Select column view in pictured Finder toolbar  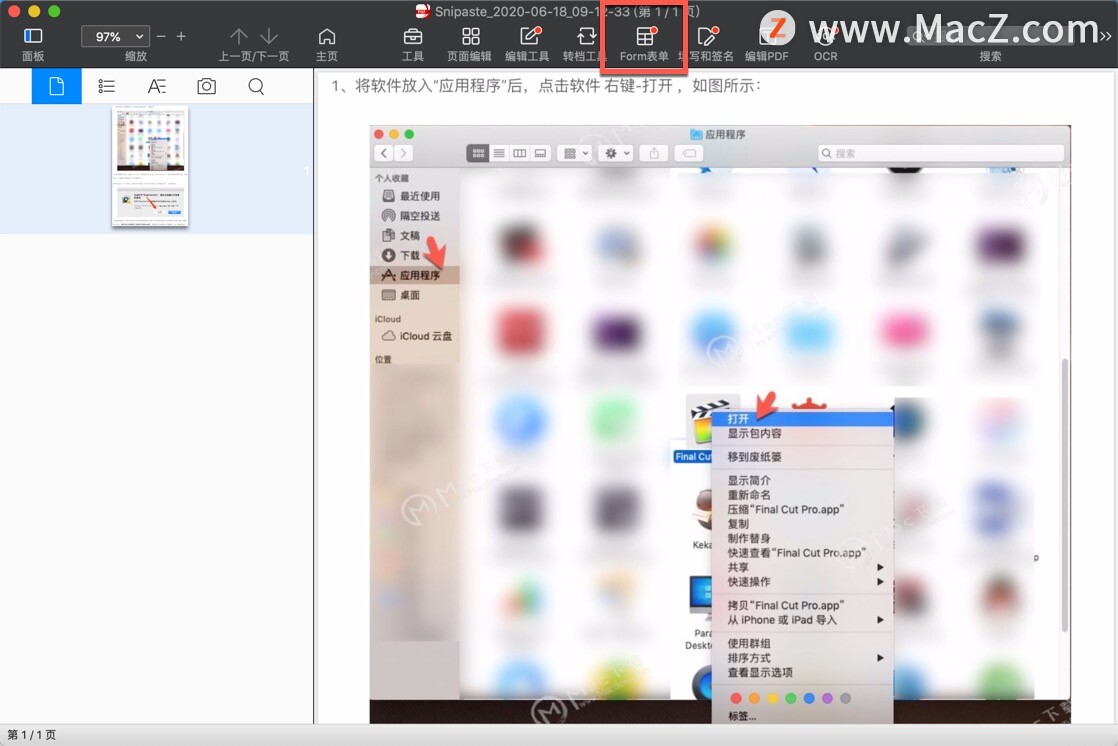(520, 153)
